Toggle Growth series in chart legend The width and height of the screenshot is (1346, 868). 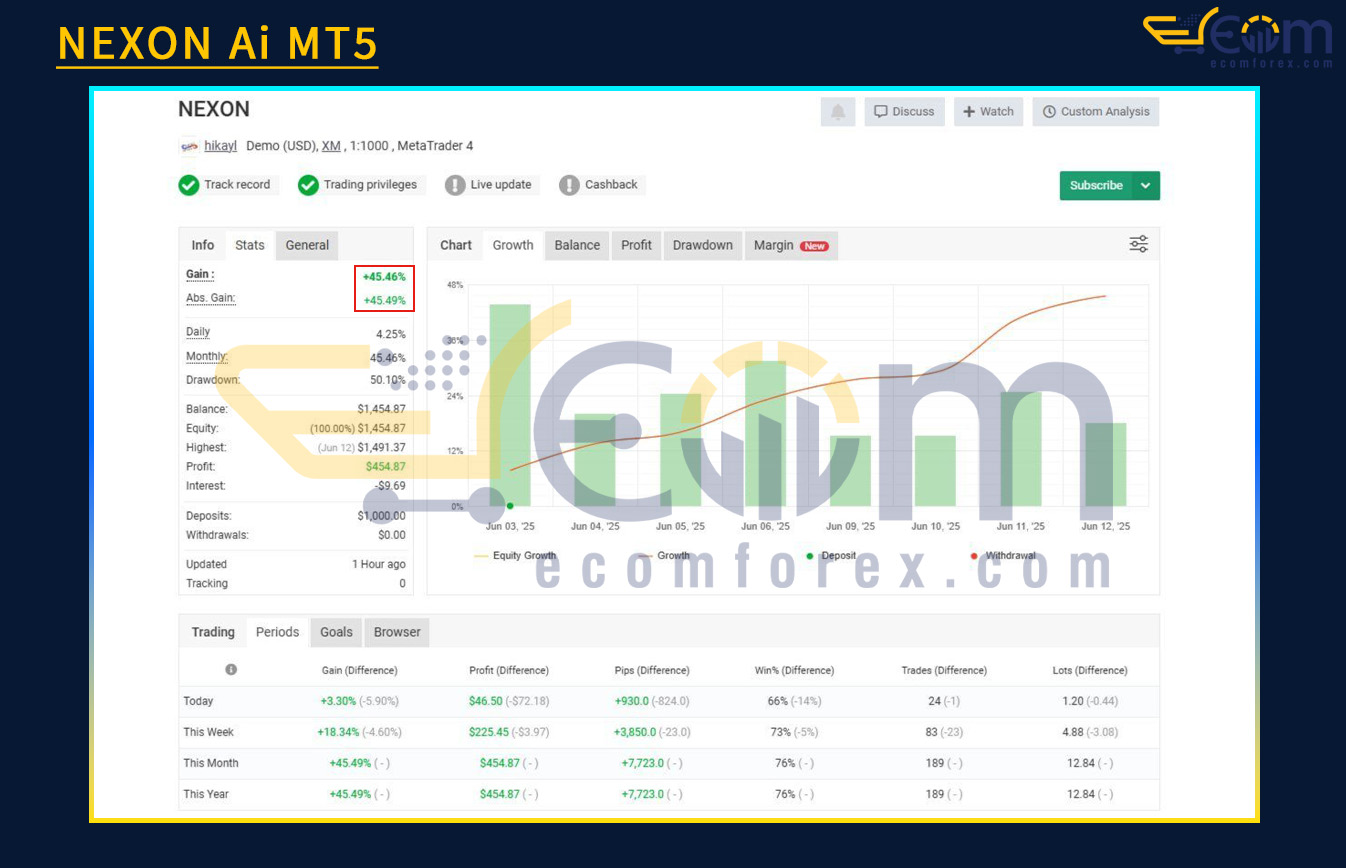(664, 556)
